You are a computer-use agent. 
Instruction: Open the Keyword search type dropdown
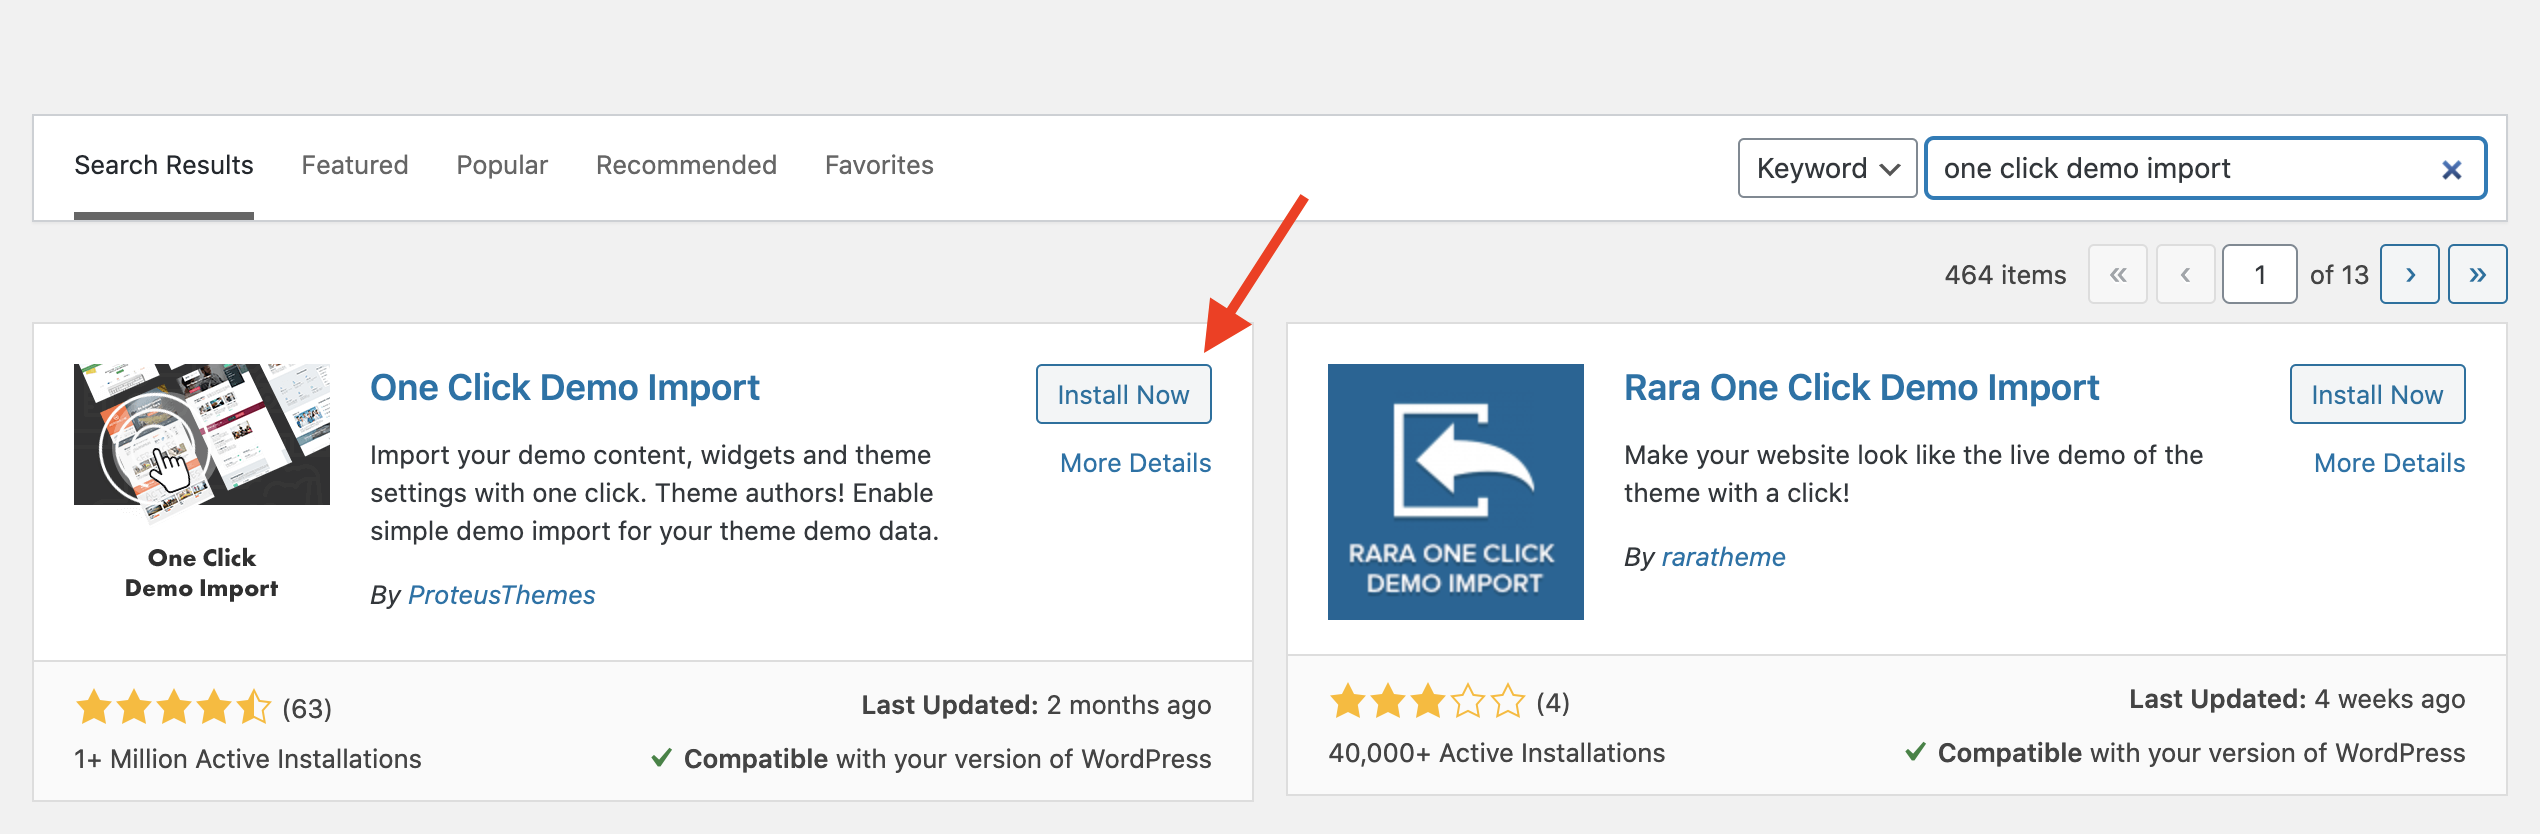point(1827,168)
